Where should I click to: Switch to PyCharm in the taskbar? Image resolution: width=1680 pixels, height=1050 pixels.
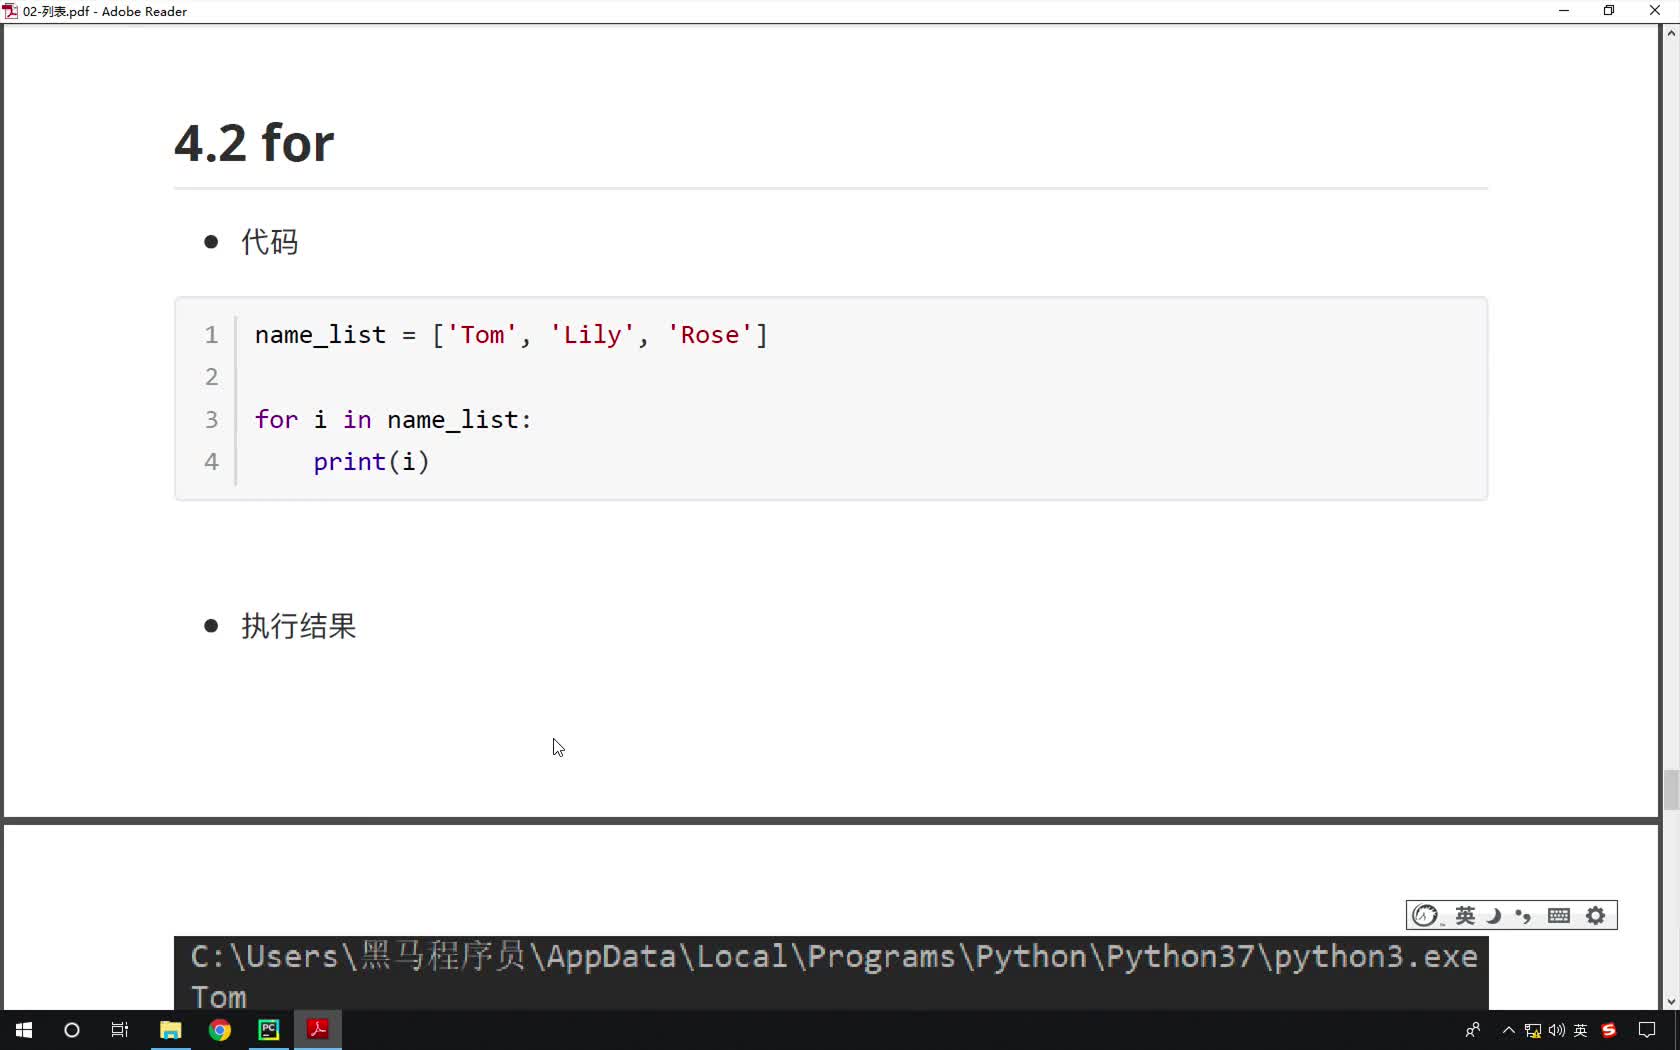tap(269, 1030)
